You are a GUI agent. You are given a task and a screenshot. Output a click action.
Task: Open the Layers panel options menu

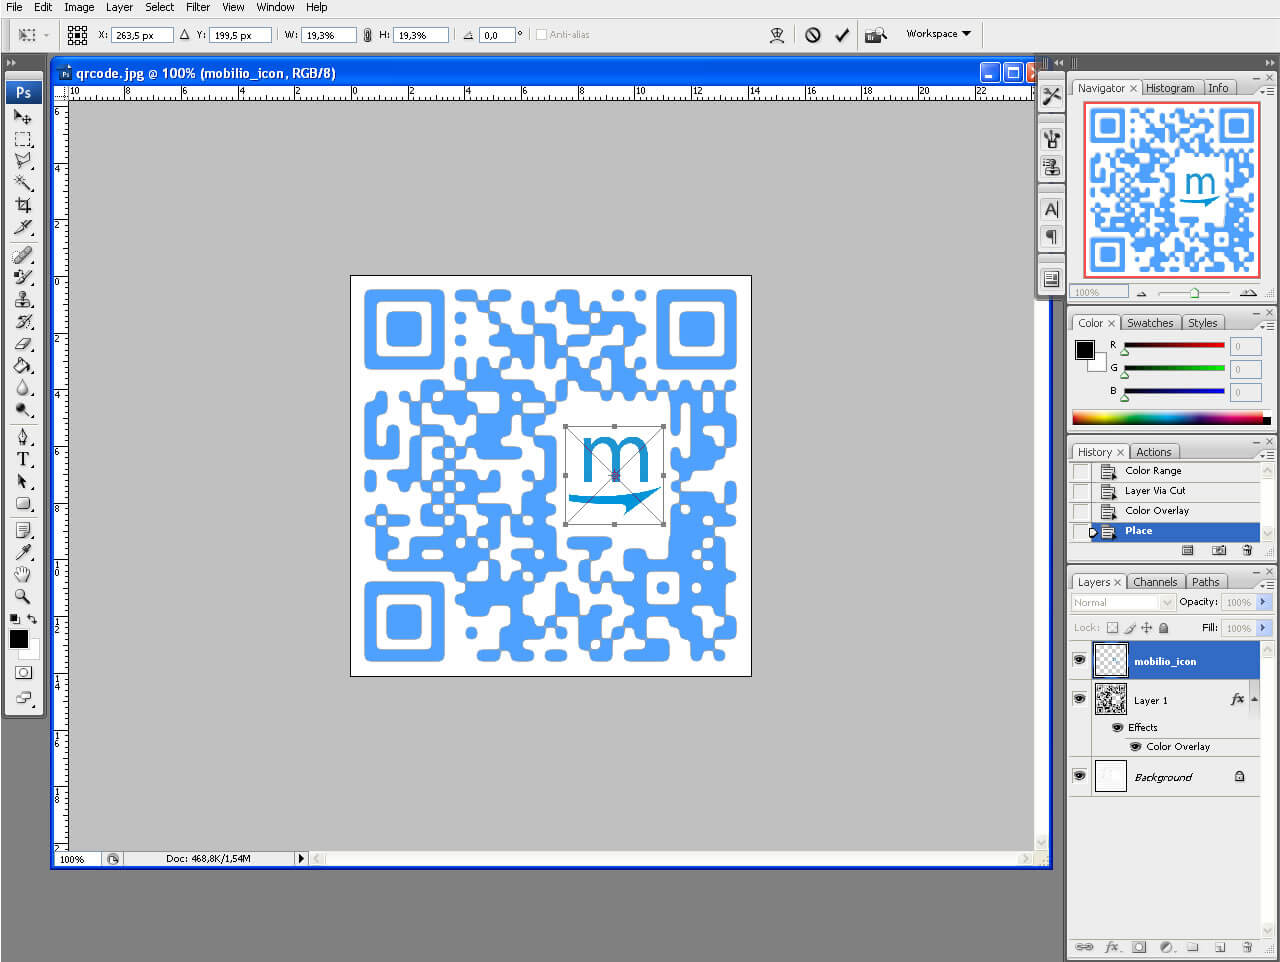(1266, 585)
